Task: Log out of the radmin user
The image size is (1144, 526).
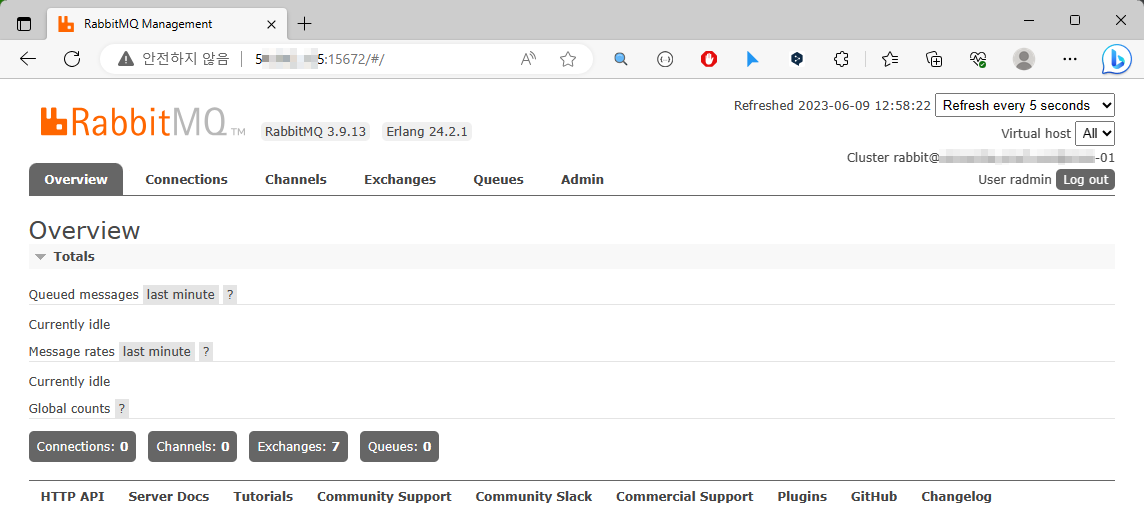Action: pos(1085,179)
